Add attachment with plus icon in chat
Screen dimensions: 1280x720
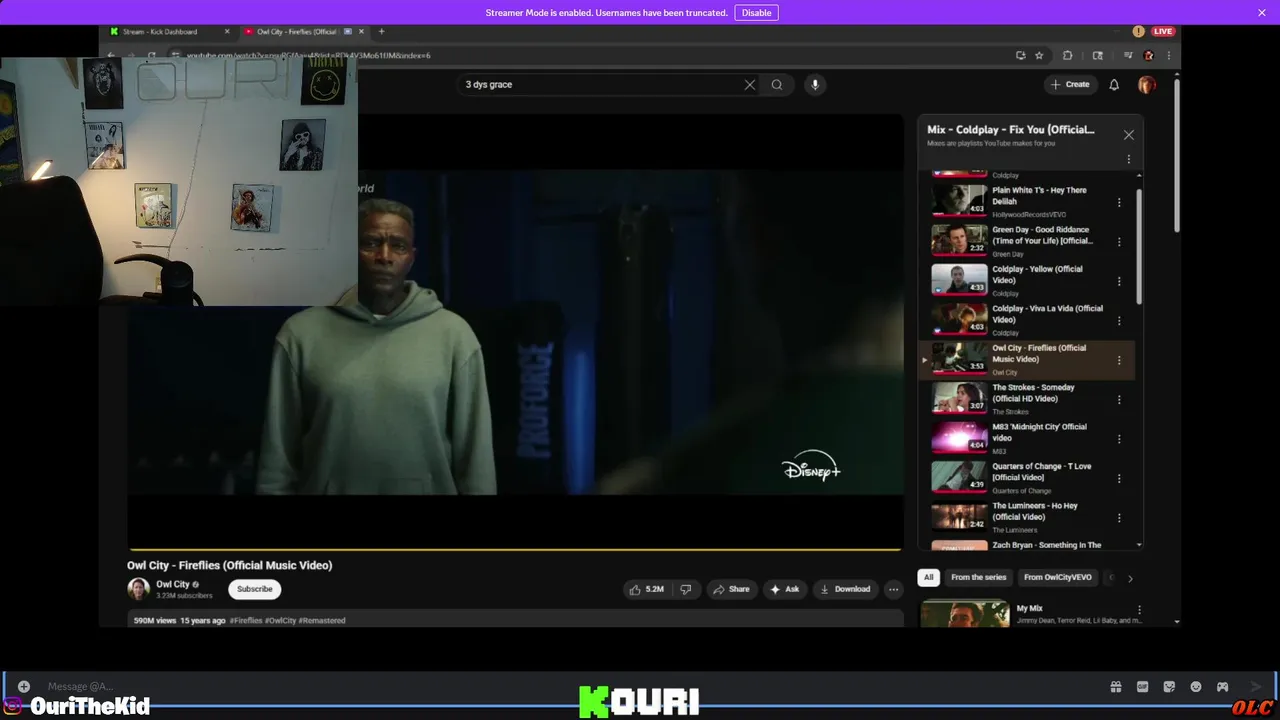(24, 686)
